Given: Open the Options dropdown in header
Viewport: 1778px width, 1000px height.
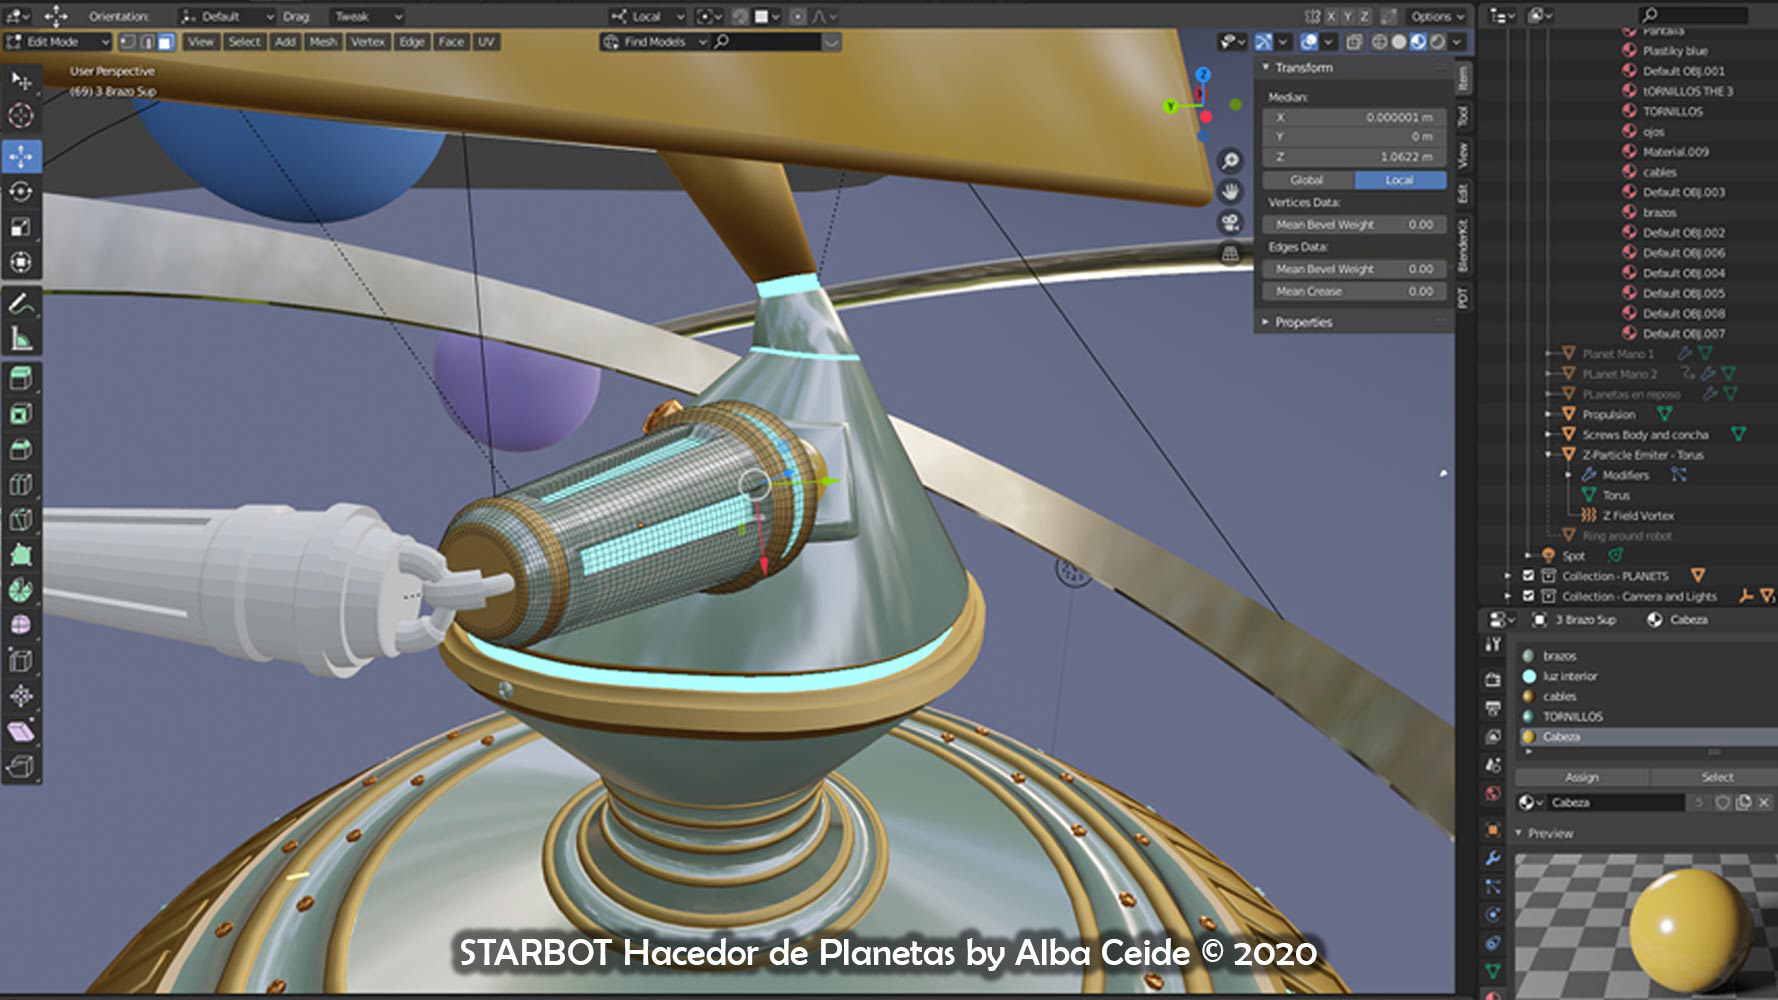Looking at the screenshot, I should pyautogui.click(x=1437, y=16).
